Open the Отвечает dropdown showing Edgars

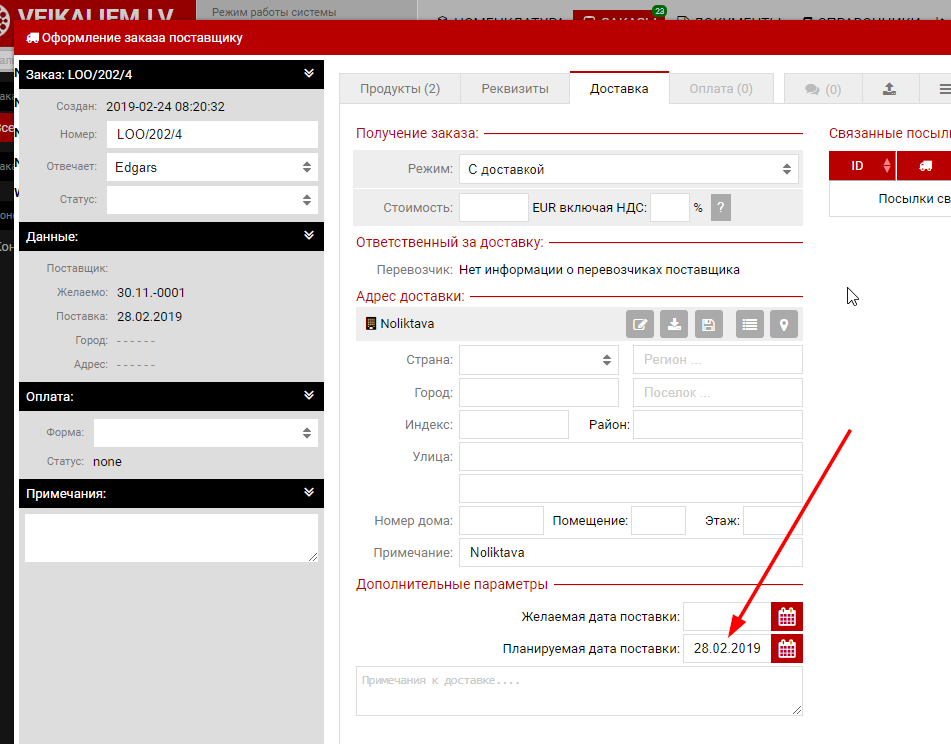212,168
